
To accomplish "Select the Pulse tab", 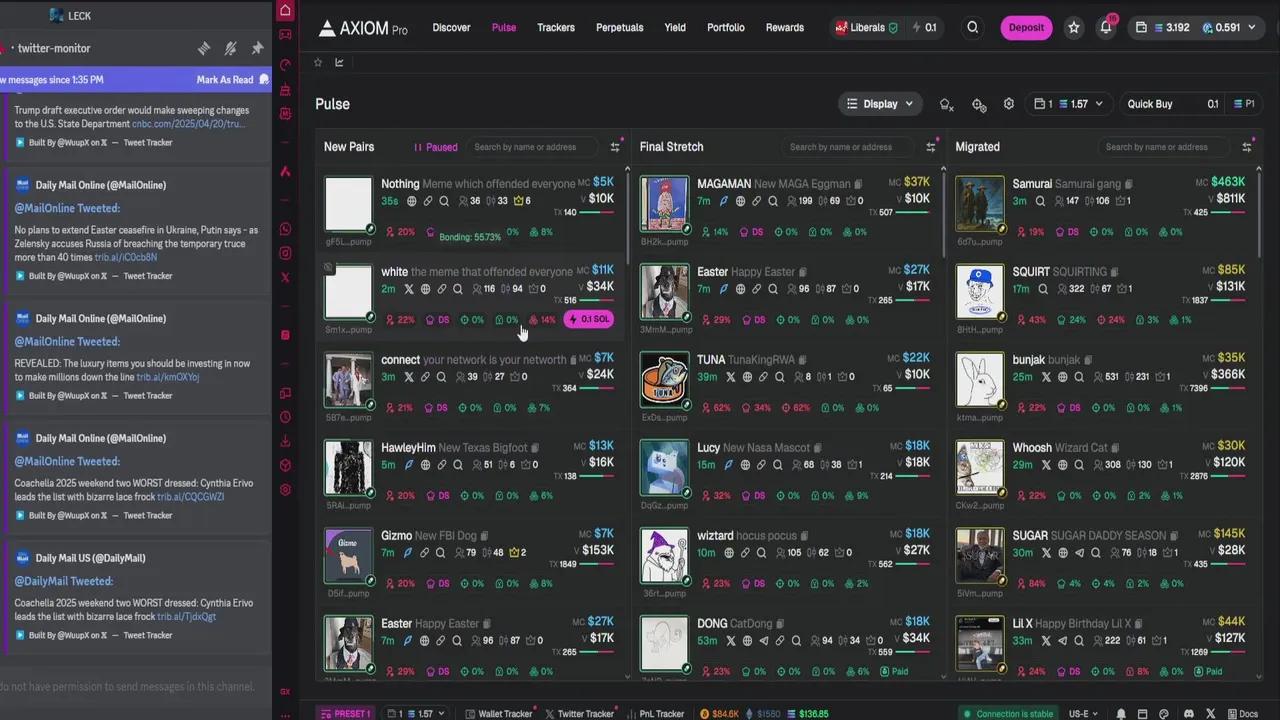I will click(x=504, y=28).
